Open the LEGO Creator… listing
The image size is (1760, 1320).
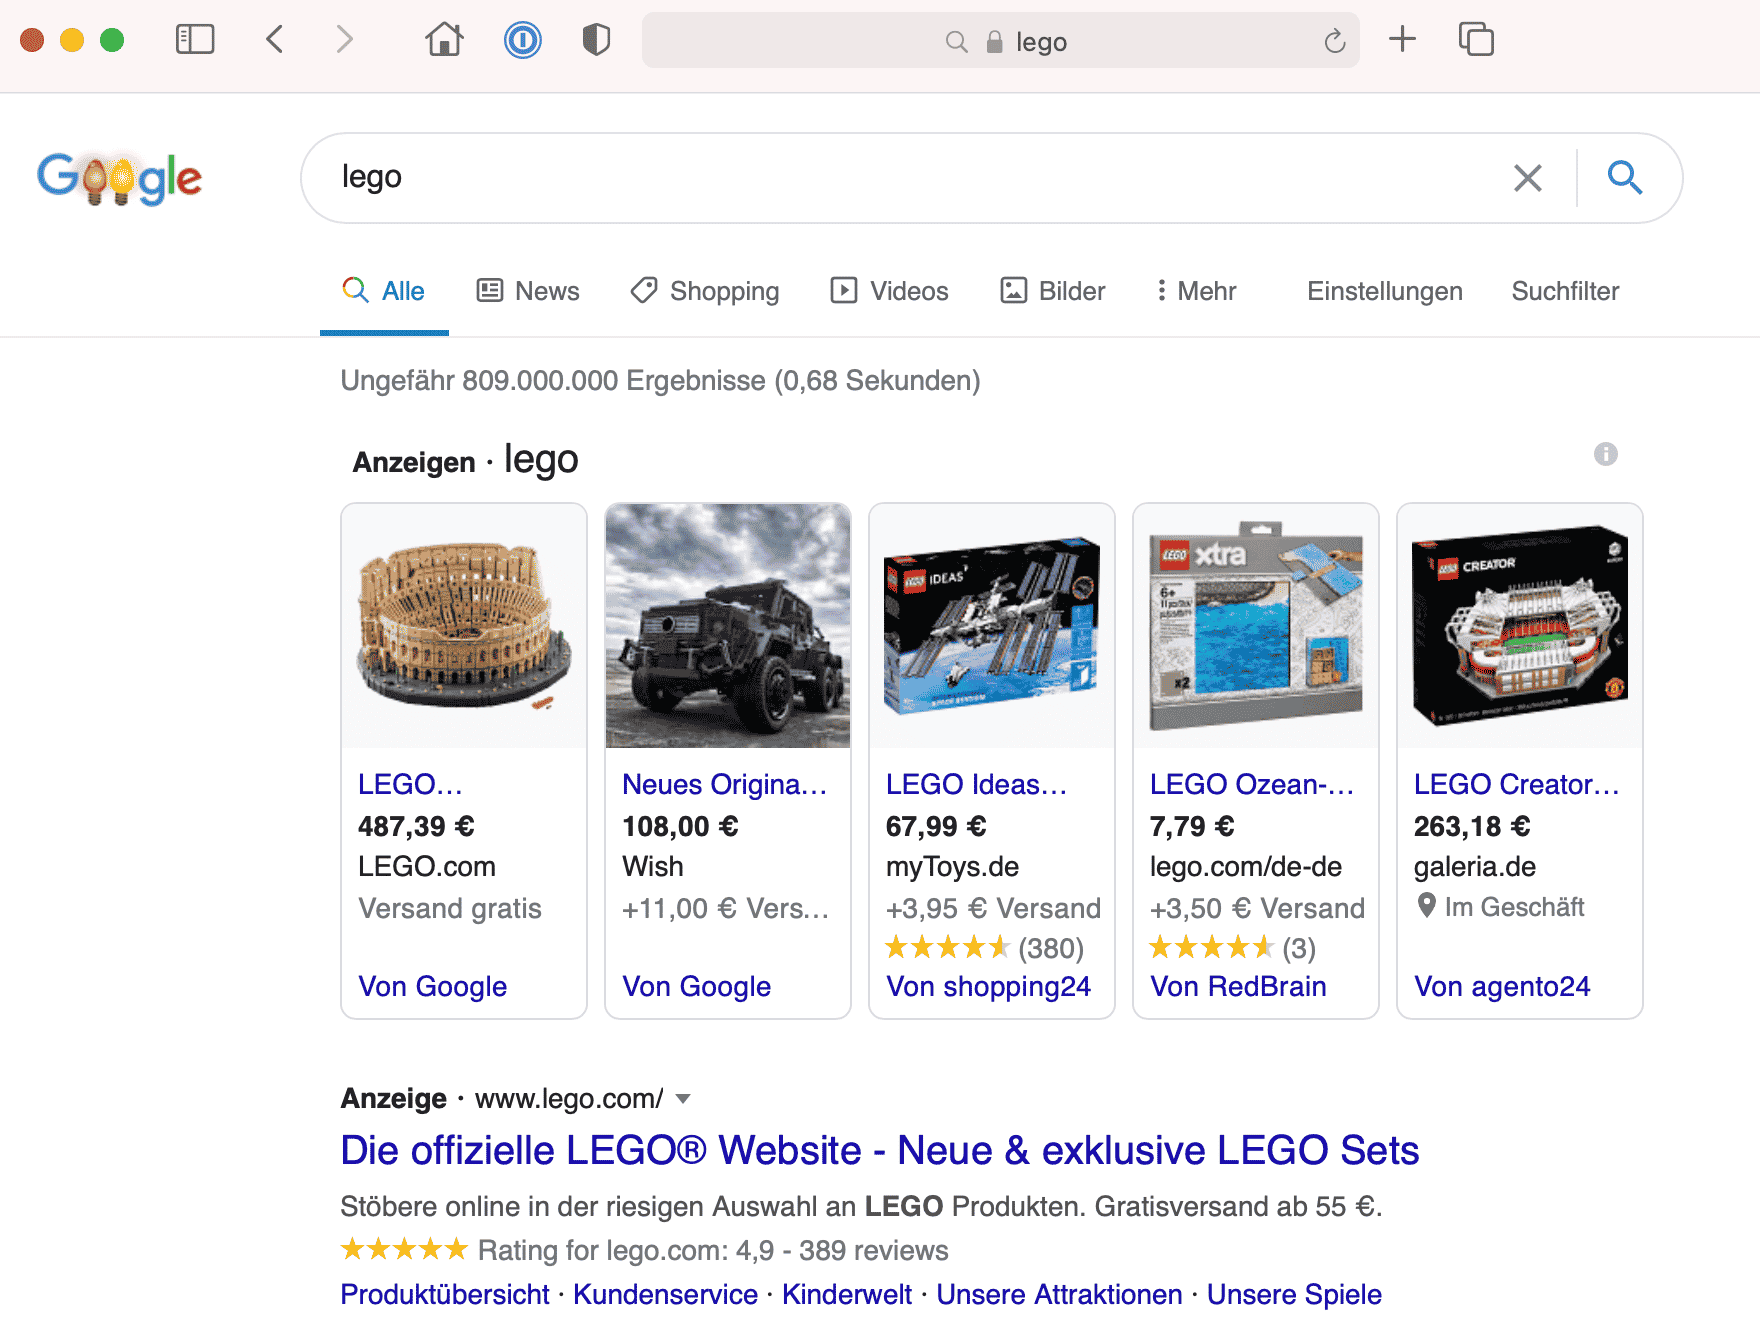point(1516,784)
